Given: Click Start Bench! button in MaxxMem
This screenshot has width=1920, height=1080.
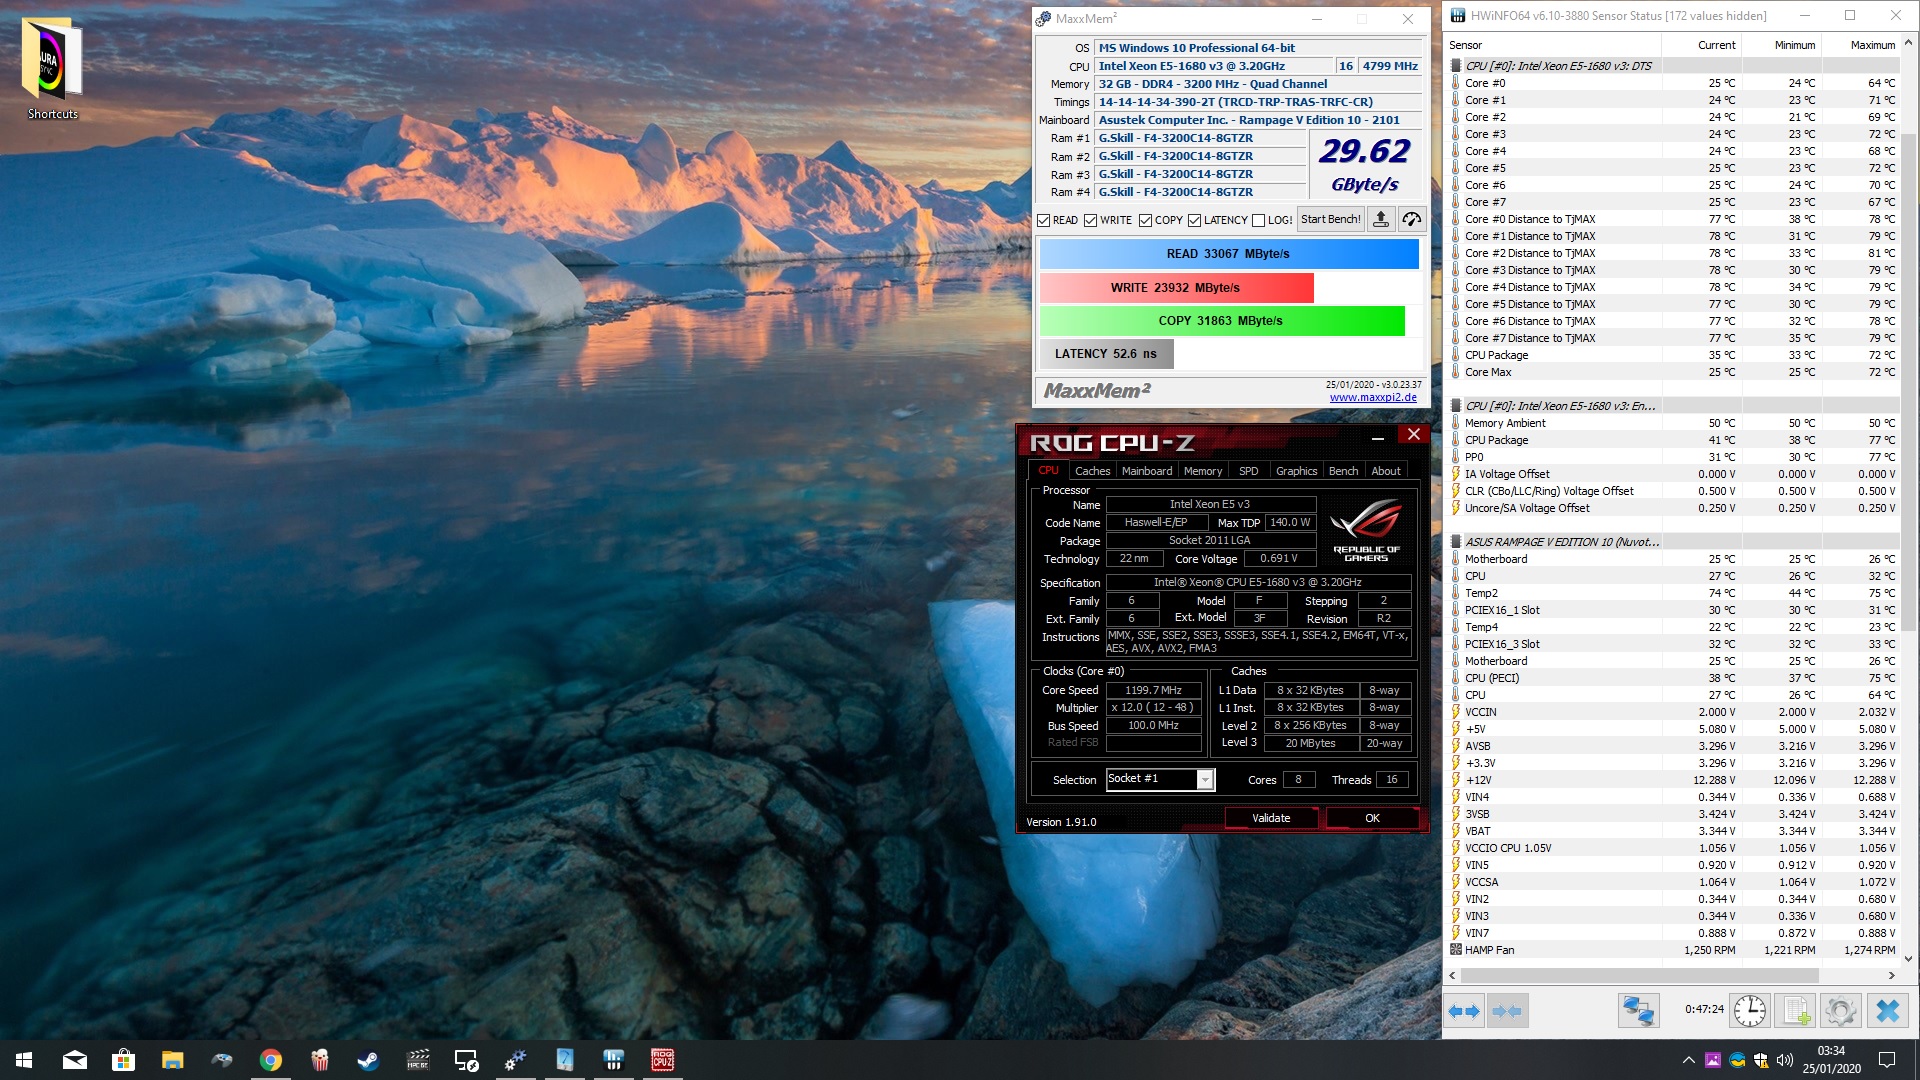Looking at the screenshot, I should click(x=1330, y=220).
